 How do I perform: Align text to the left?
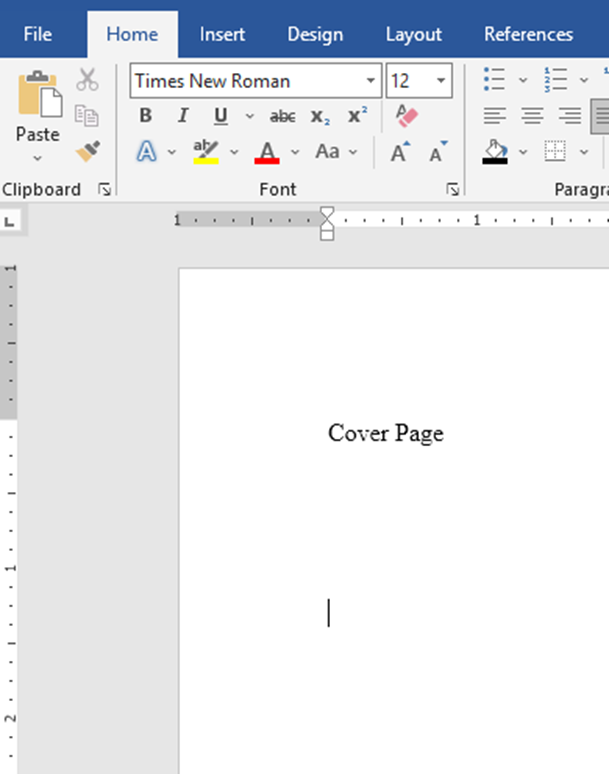(x=495, y=116)
